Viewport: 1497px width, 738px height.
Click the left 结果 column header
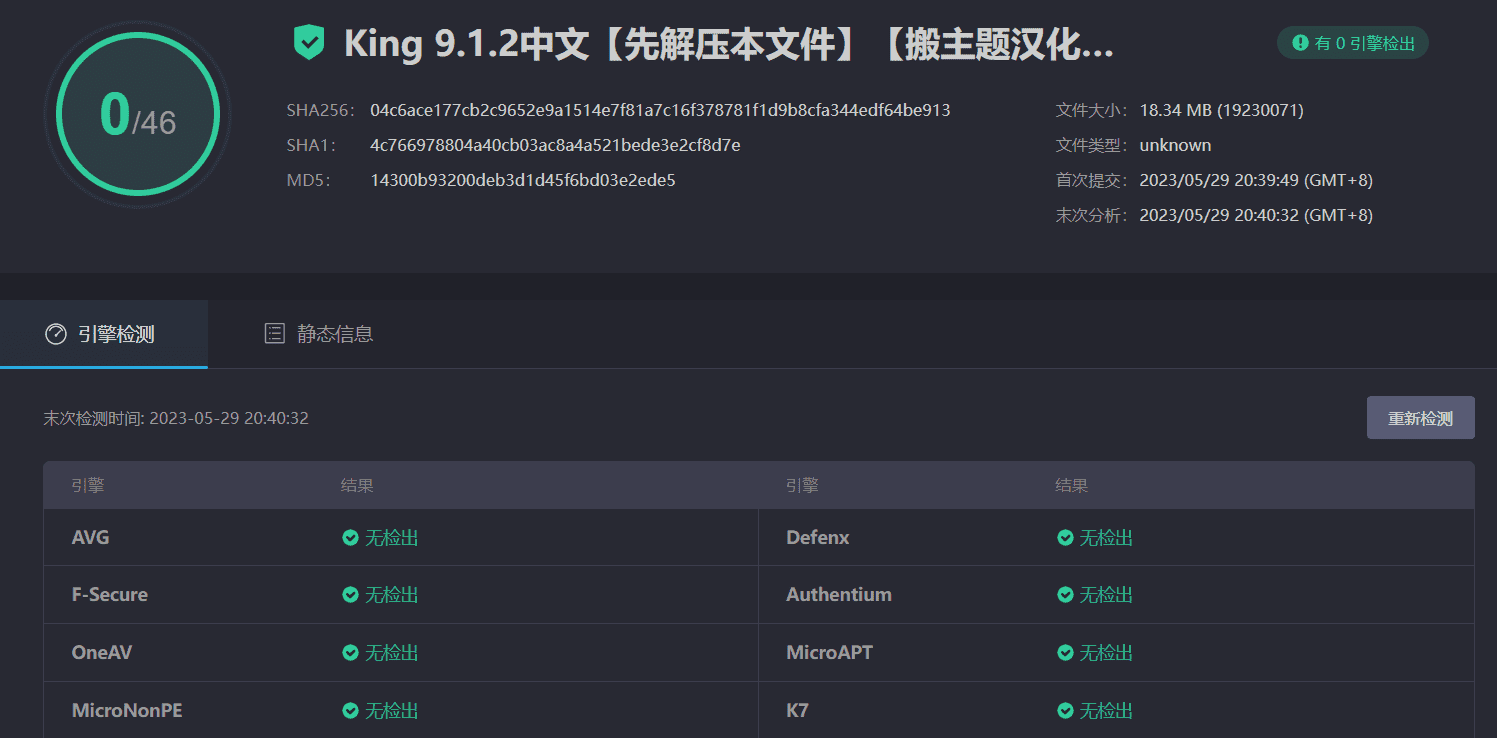pyautogui.click(x=357, y=486)
